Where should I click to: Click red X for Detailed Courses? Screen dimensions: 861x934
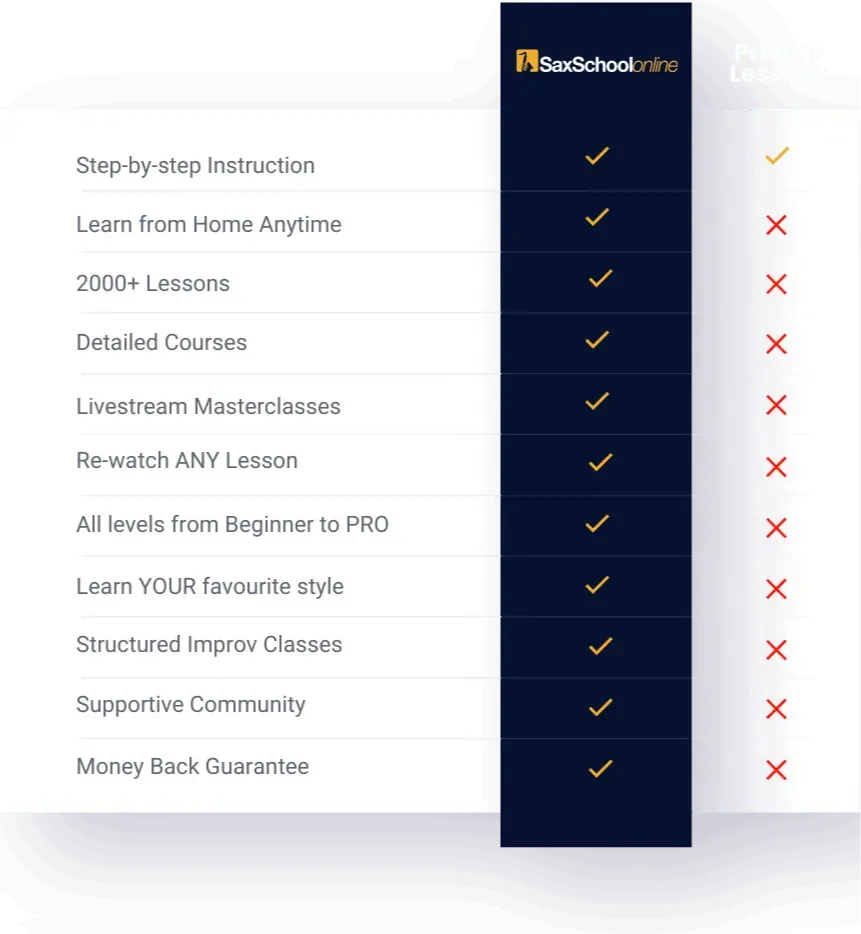[776, 345]
